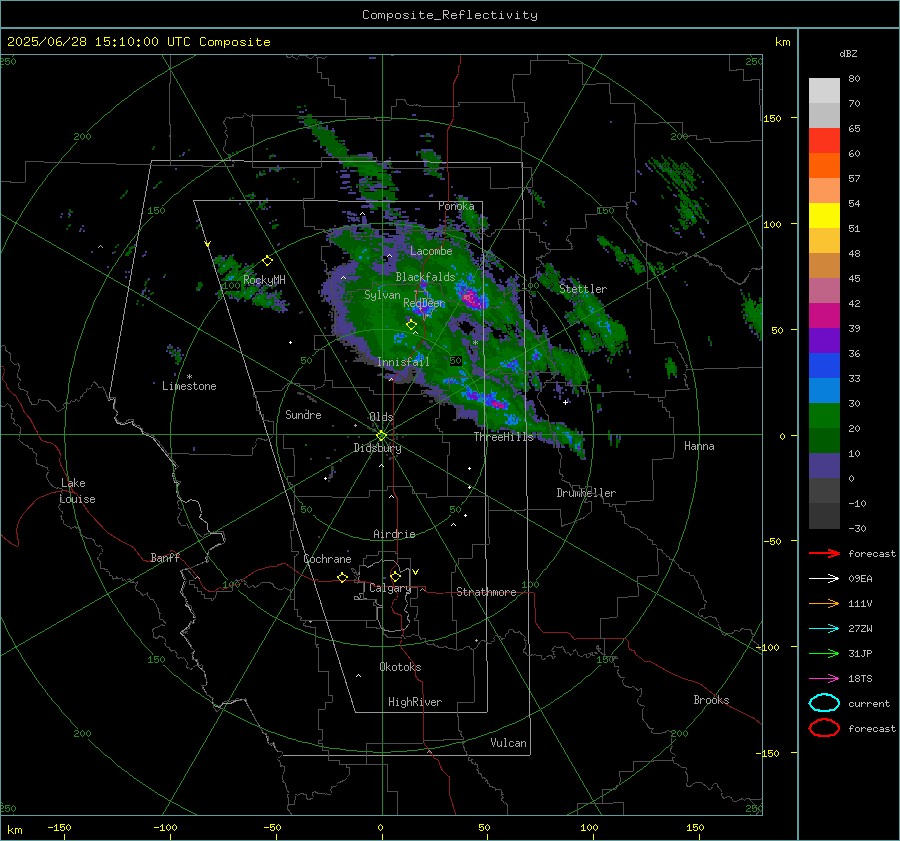Click the Olds city label
This screenshot has width=900, height=841.
381,417
